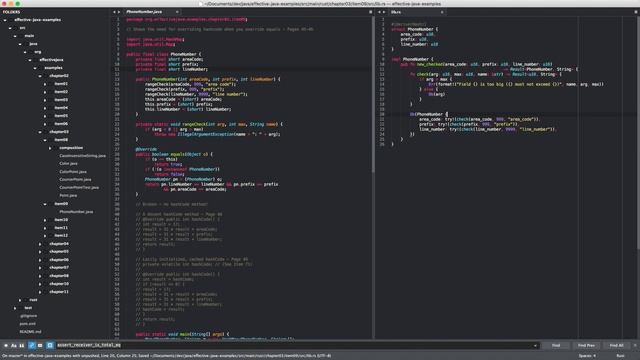Toggle whole word matching in find bar
The height and width of the screenshot is (360, 640).
click(x=22, y=345)
